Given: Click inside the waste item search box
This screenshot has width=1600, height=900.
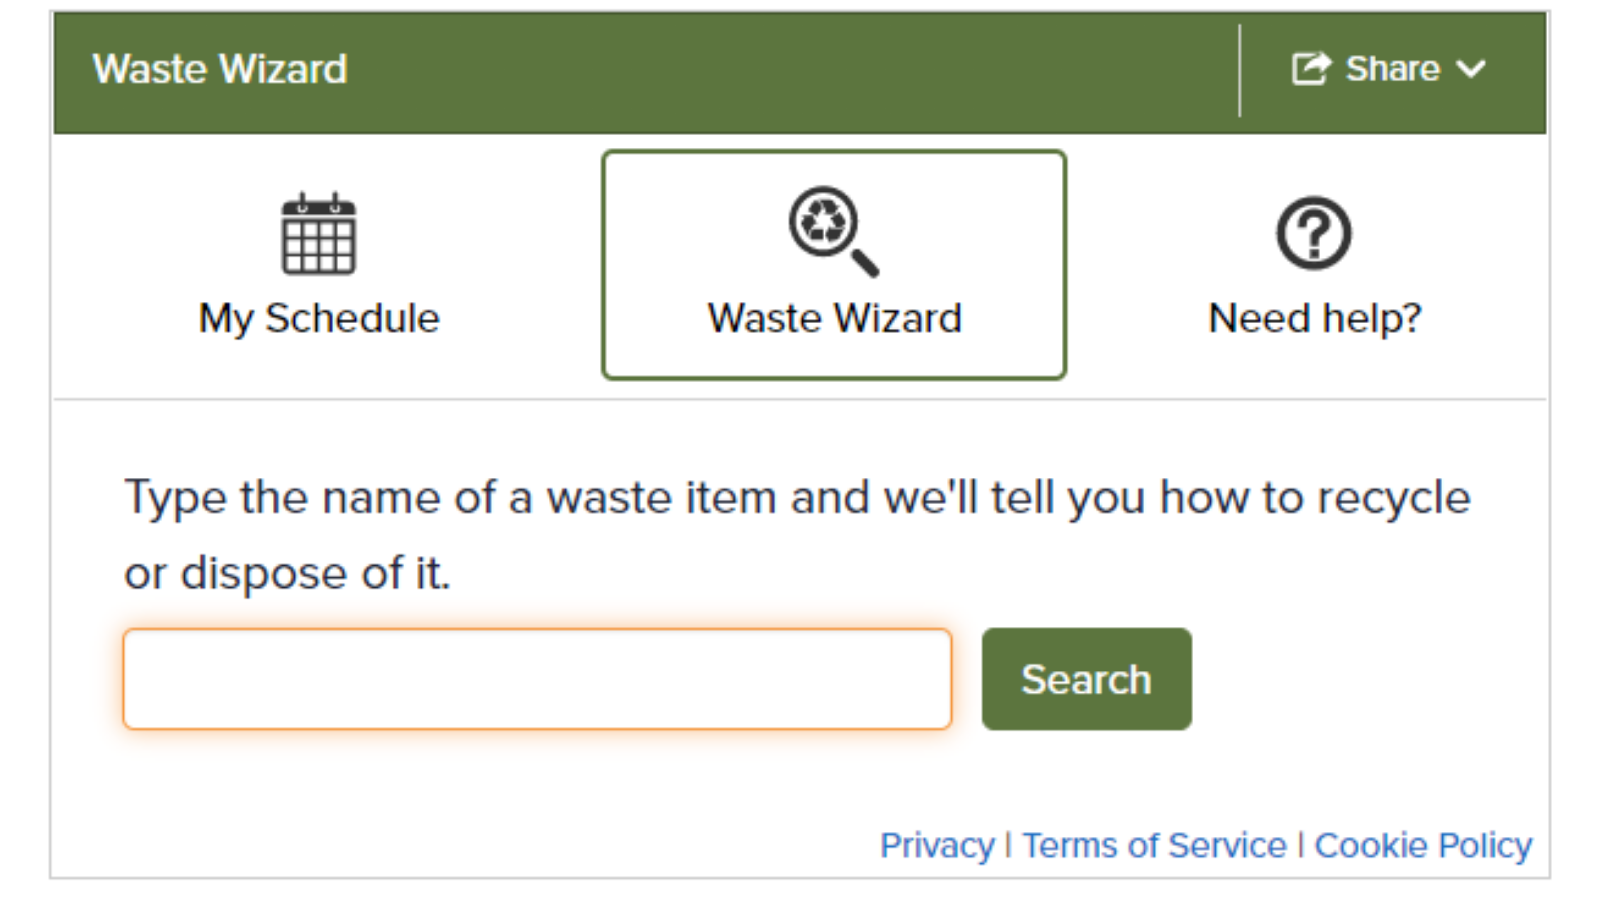Looking at the screenshot, I should point(537,678).
